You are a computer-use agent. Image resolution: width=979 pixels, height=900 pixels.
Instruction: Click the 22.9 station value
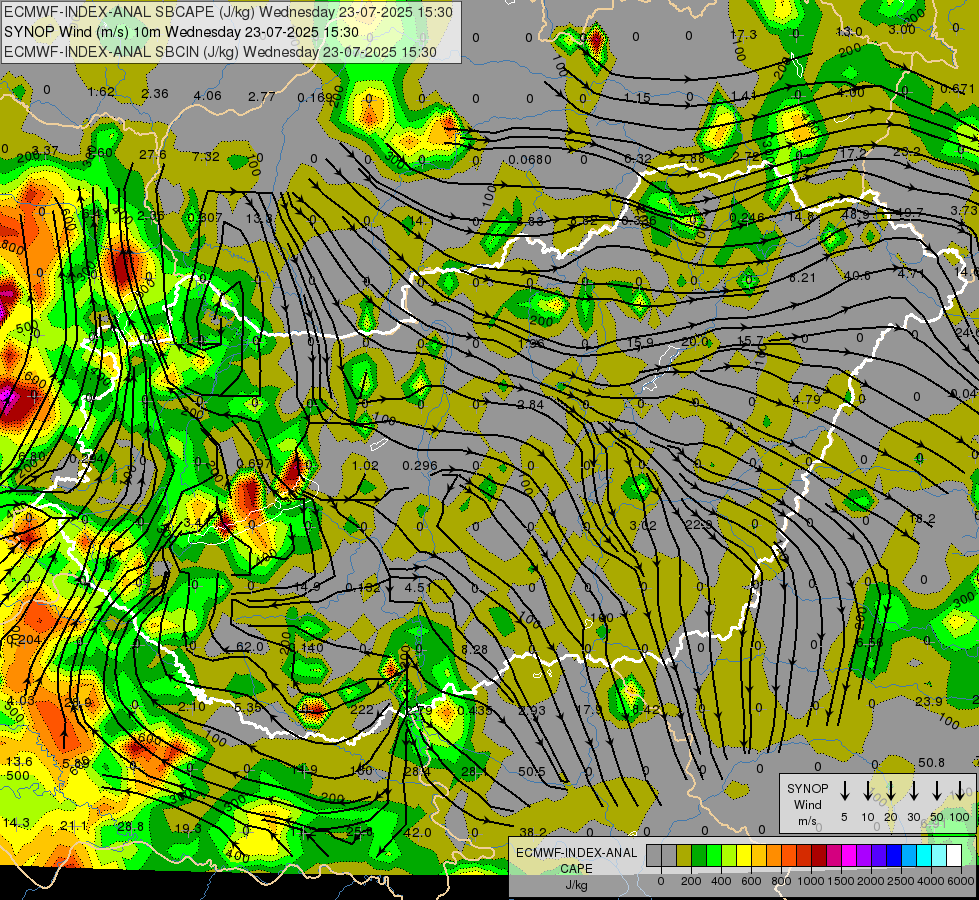pos(699,525)
